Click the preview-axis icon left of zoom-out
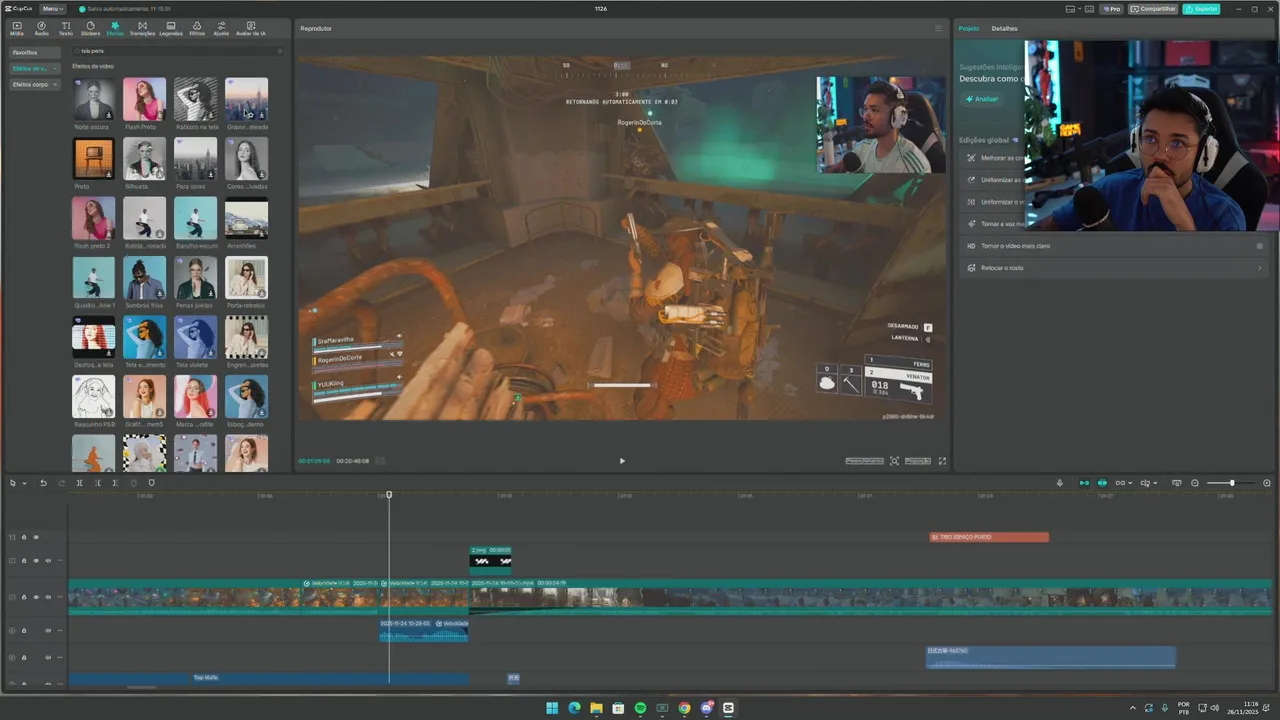The height and width of the screenshot is (720, 1280). [x=1177, y=483]
